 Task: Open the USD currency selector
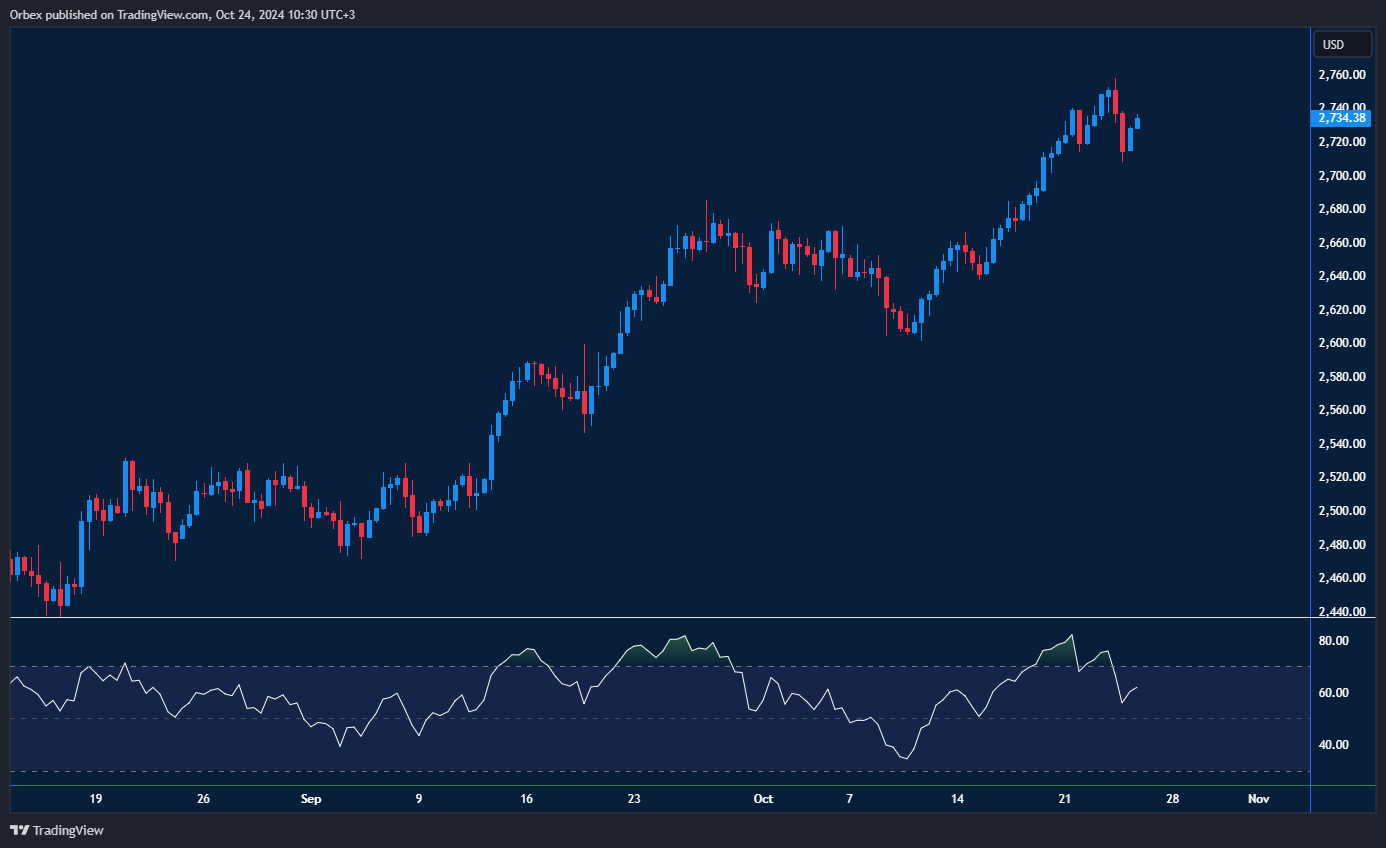[x=1333, y=44]
